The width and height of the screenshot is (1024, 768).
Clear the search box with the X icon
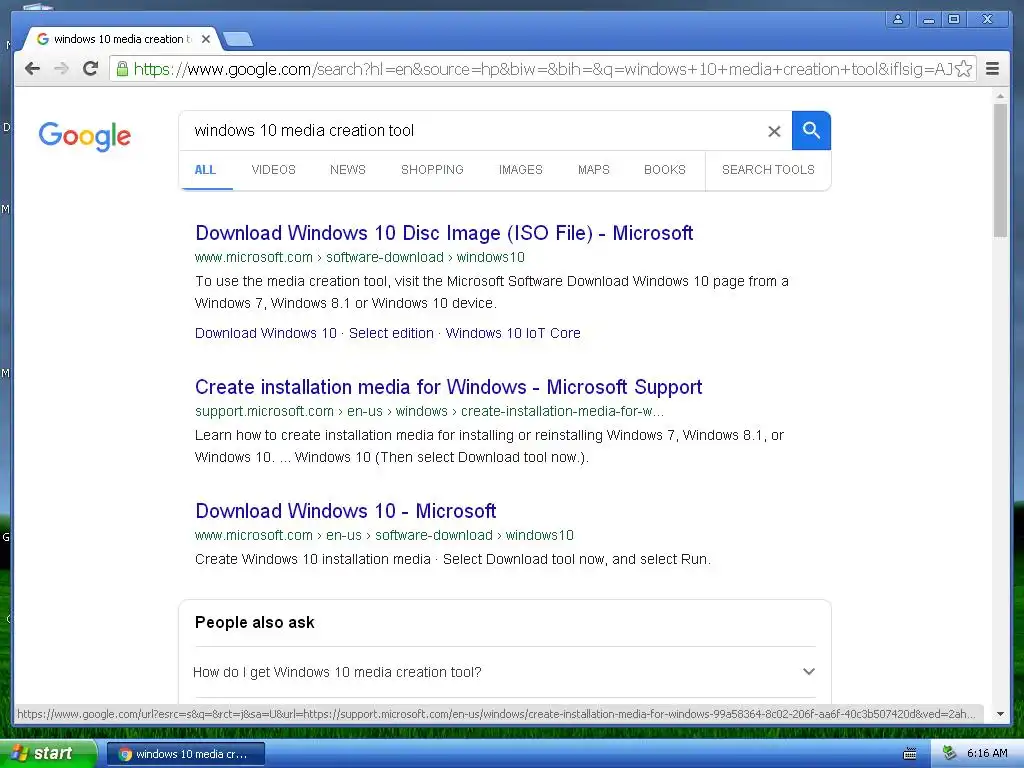(774, 131)
